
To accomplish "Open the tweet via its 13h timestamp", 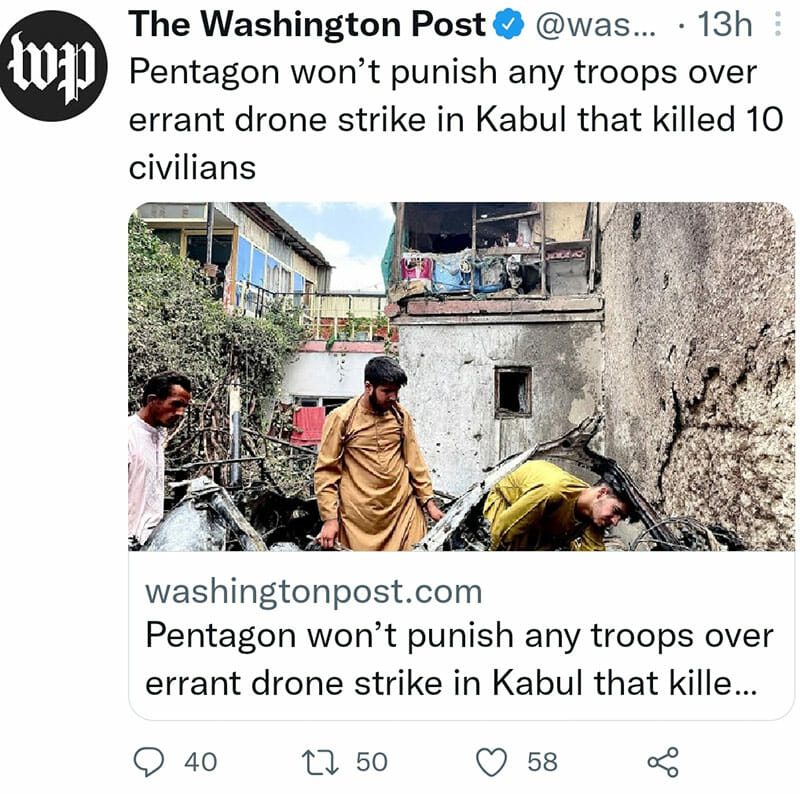I will coord(724,24).
